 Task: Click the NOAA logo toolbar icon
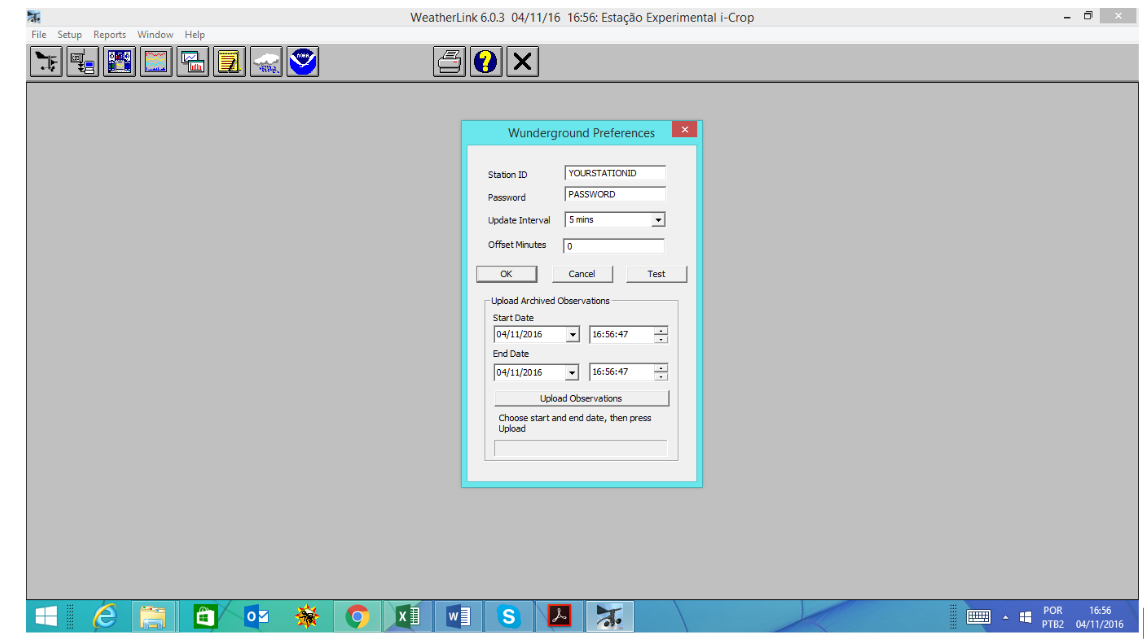coord(302,62)
